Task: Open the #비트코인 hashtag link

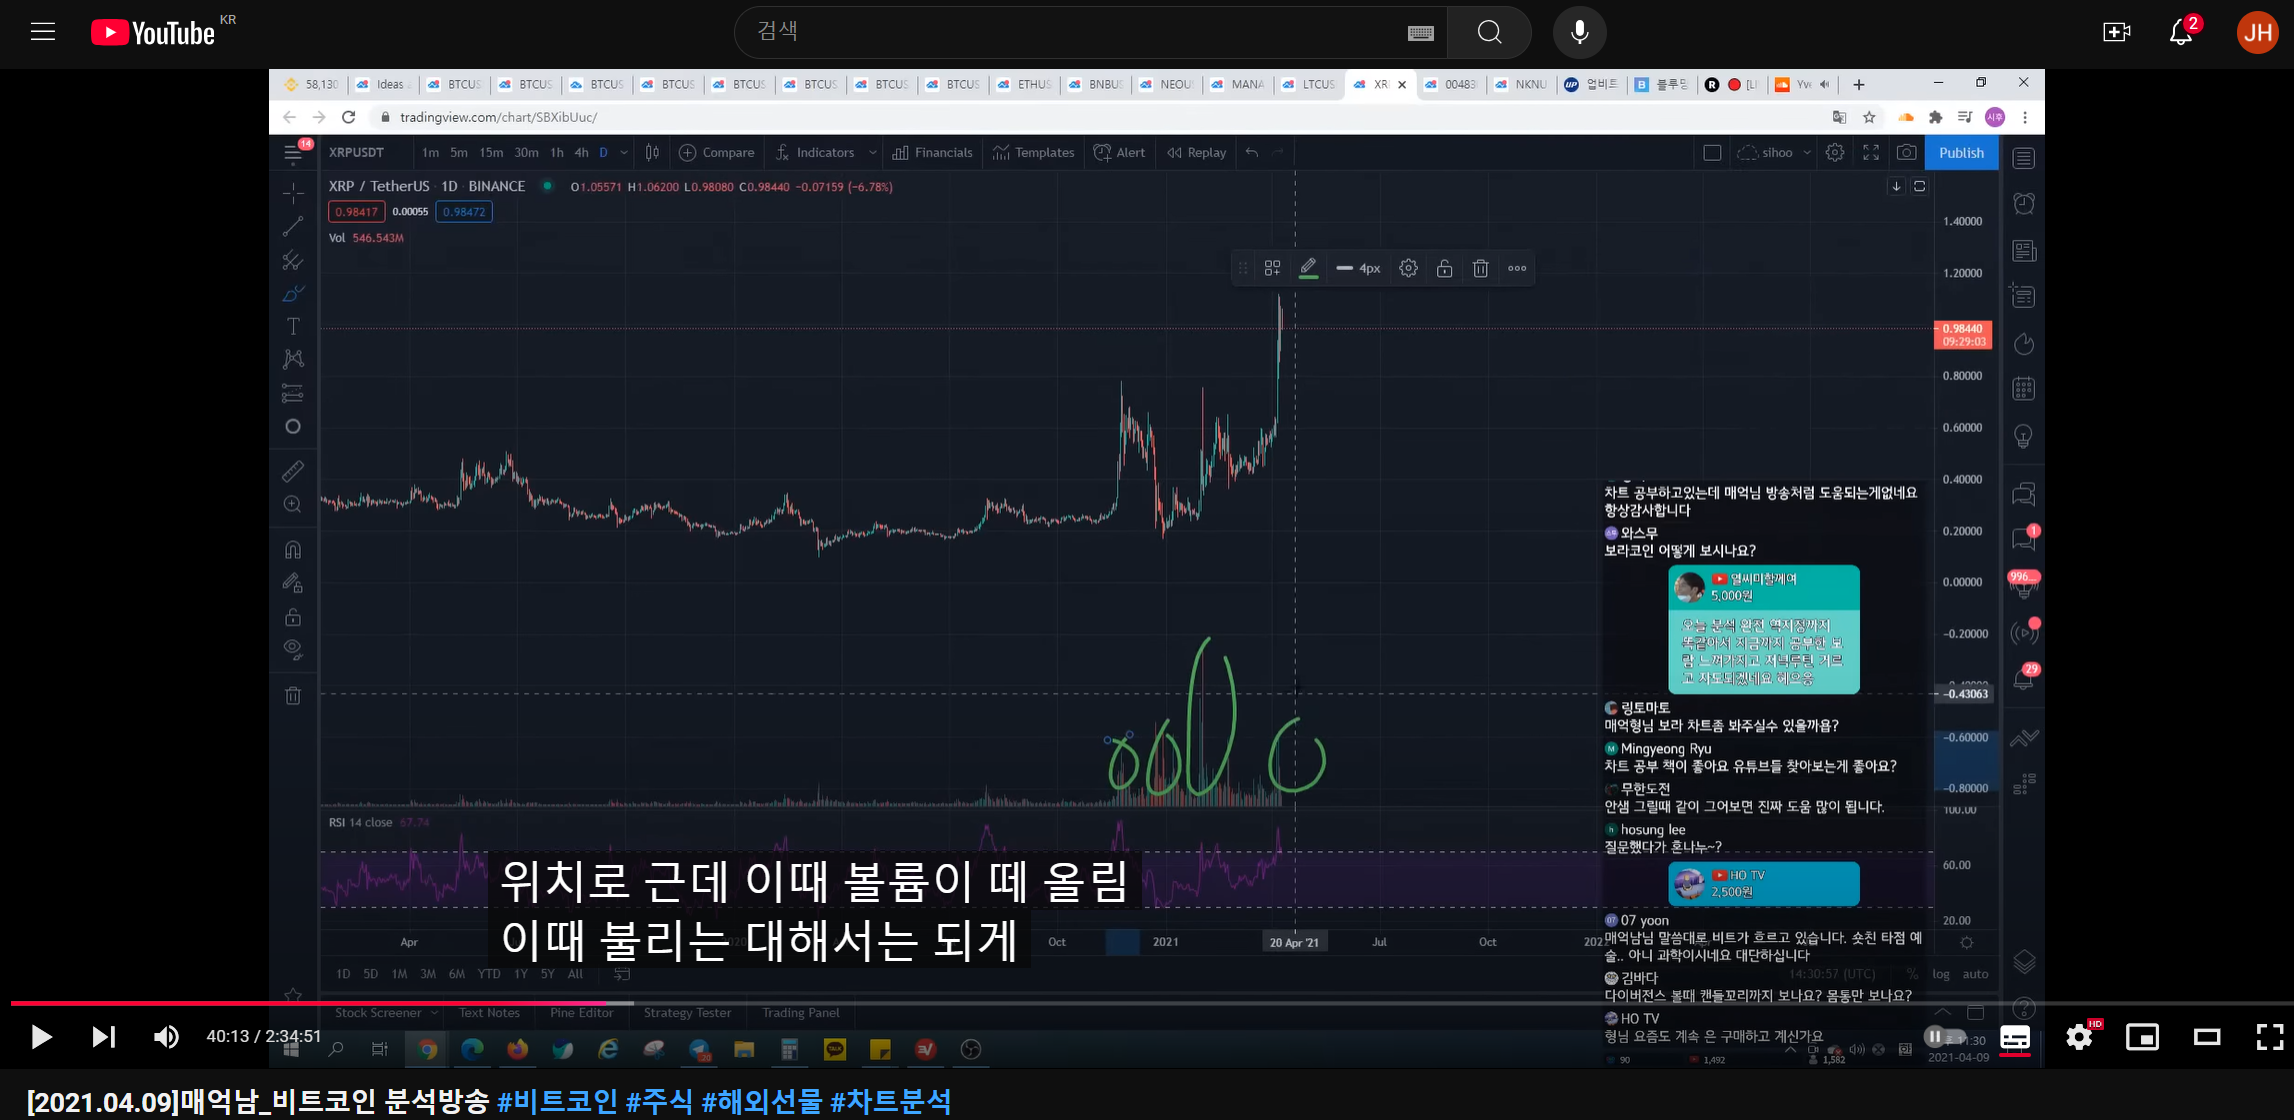Action: (558, 1101)
